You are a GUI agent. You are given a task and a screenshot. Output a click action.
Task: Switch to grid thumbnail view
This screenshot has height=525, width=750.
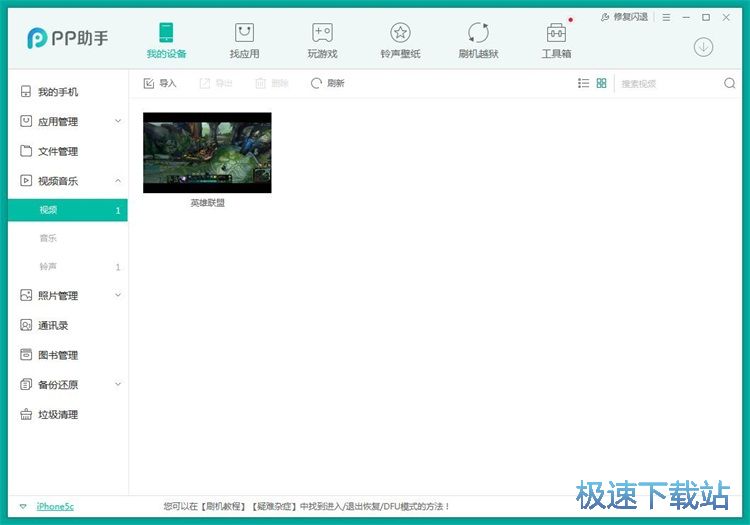click(601, 83)
